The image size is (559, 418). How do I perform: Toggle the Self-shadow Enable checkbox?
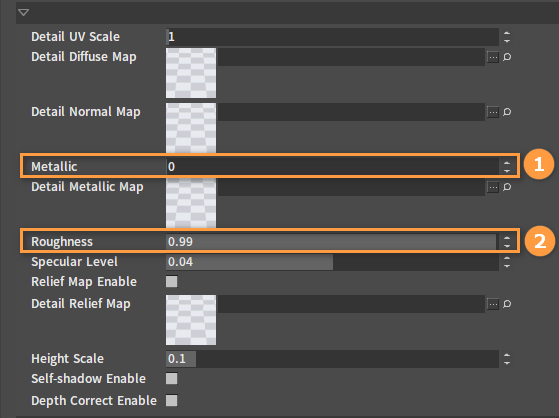coord(171,378)
